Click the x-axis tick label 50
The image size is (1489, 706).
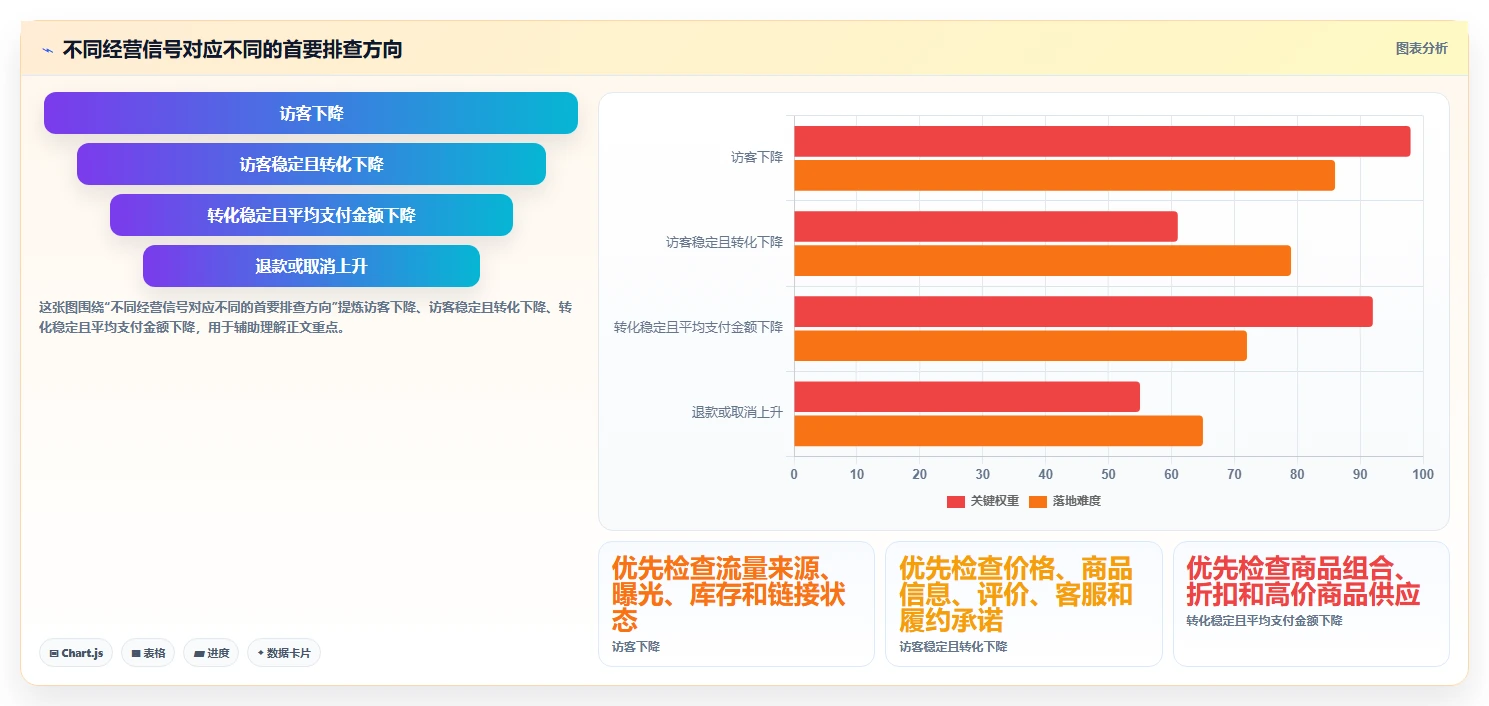tap(1108, 474)
